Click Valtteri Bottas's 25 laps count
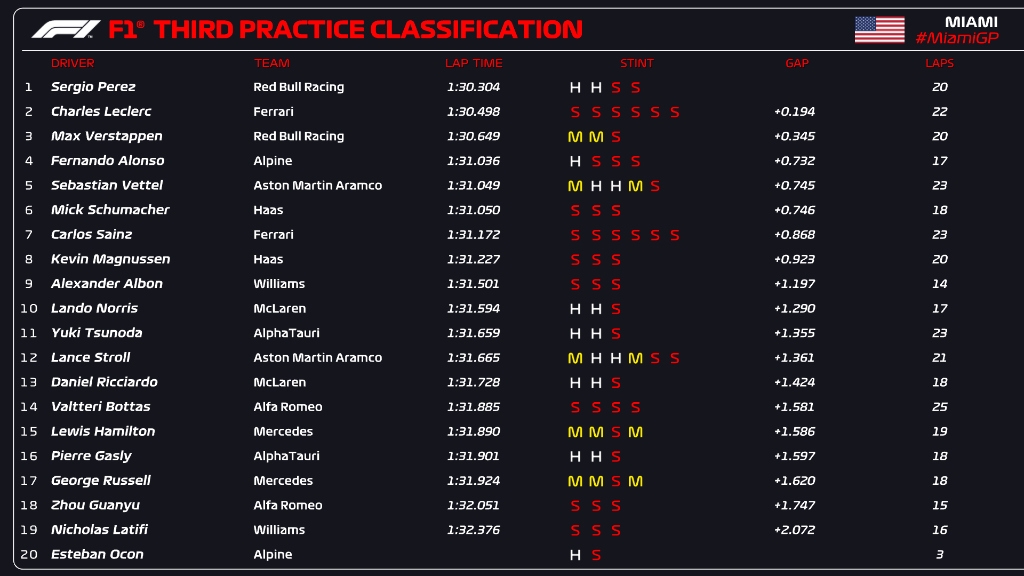 coord(939,407)
